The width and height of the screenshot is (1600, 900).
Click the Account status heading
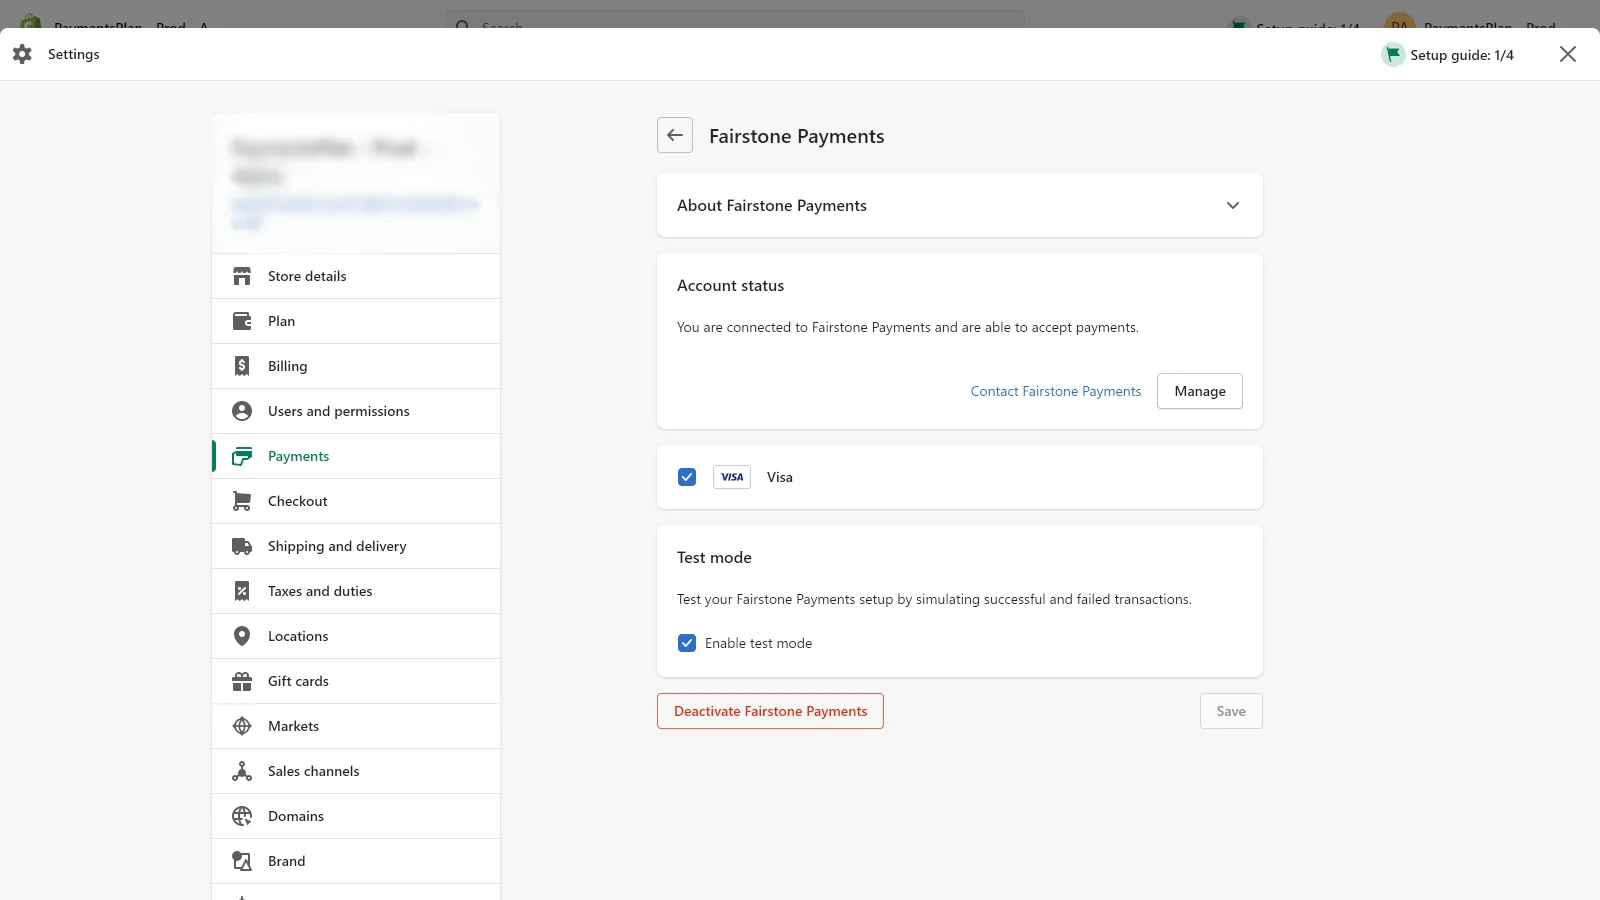[731, 285]
